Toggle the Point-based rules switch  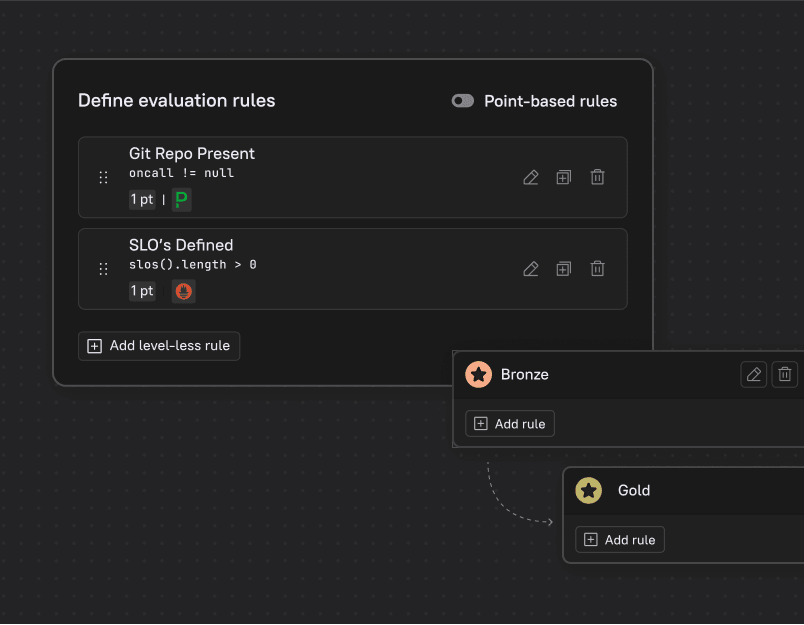pos(463,101)
